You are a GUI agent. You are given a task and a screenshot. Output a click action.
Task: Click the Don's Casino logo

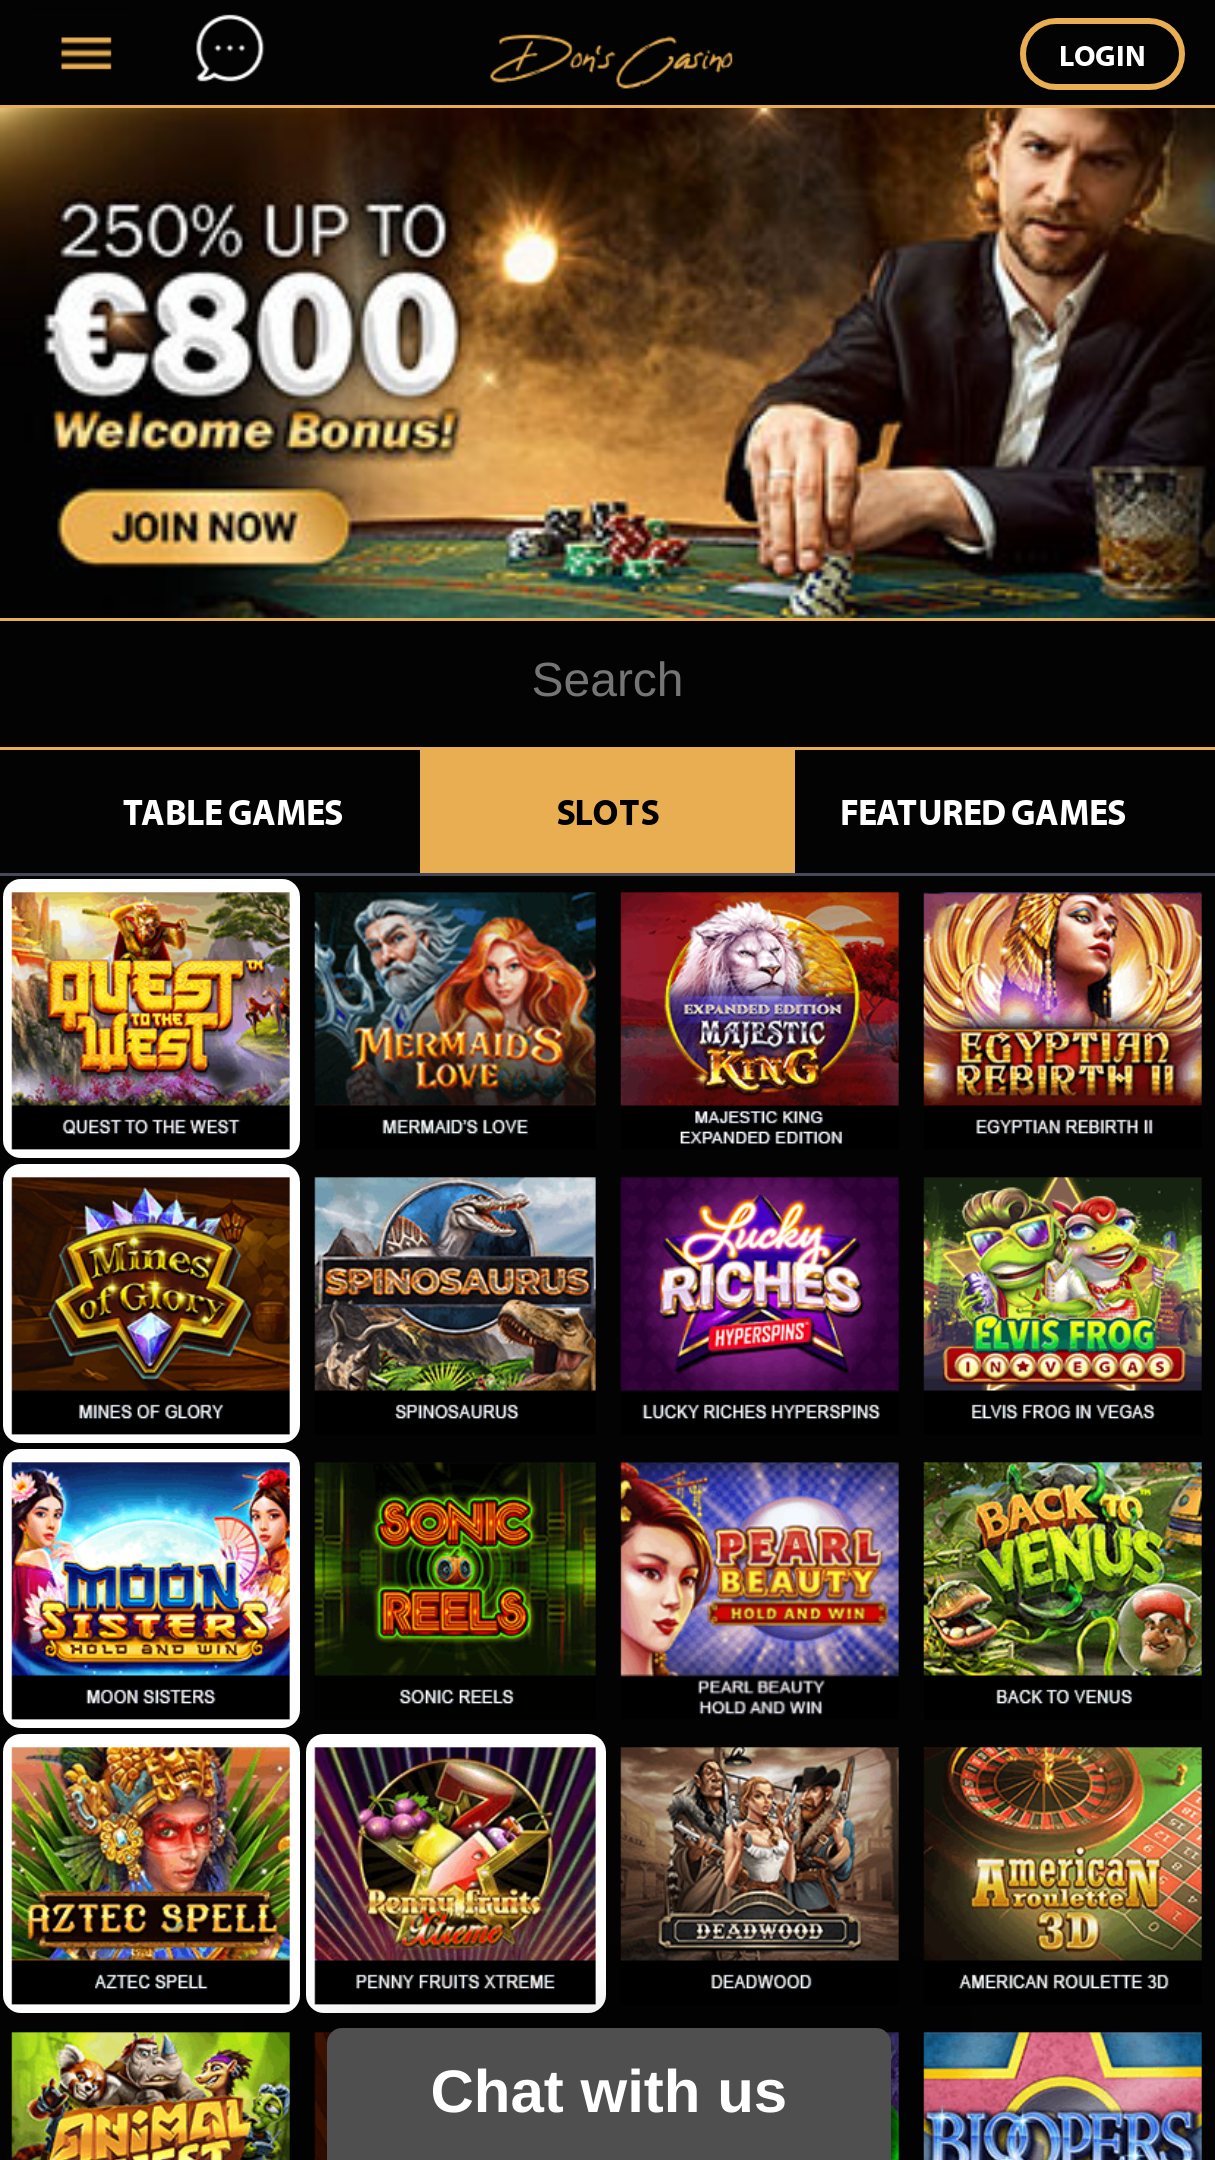click(611, 58)
